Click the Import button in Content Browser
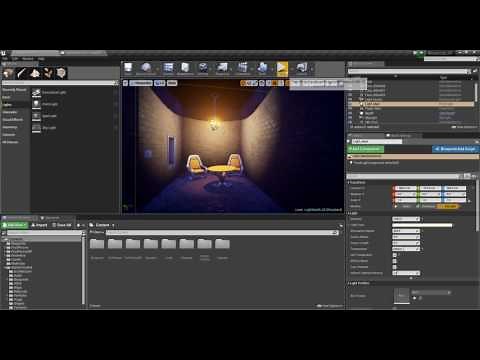 coord(39,225)
